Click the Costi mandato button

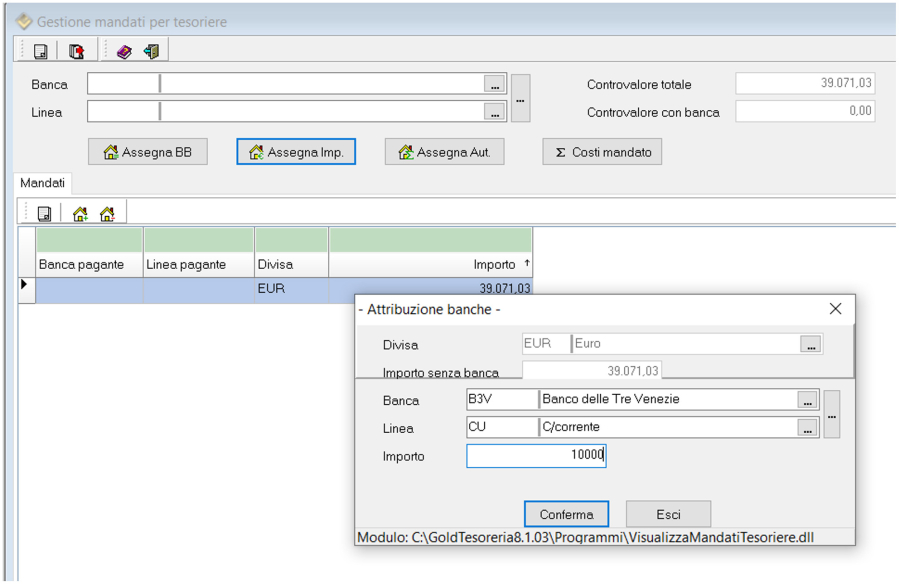tap(602, 152)
